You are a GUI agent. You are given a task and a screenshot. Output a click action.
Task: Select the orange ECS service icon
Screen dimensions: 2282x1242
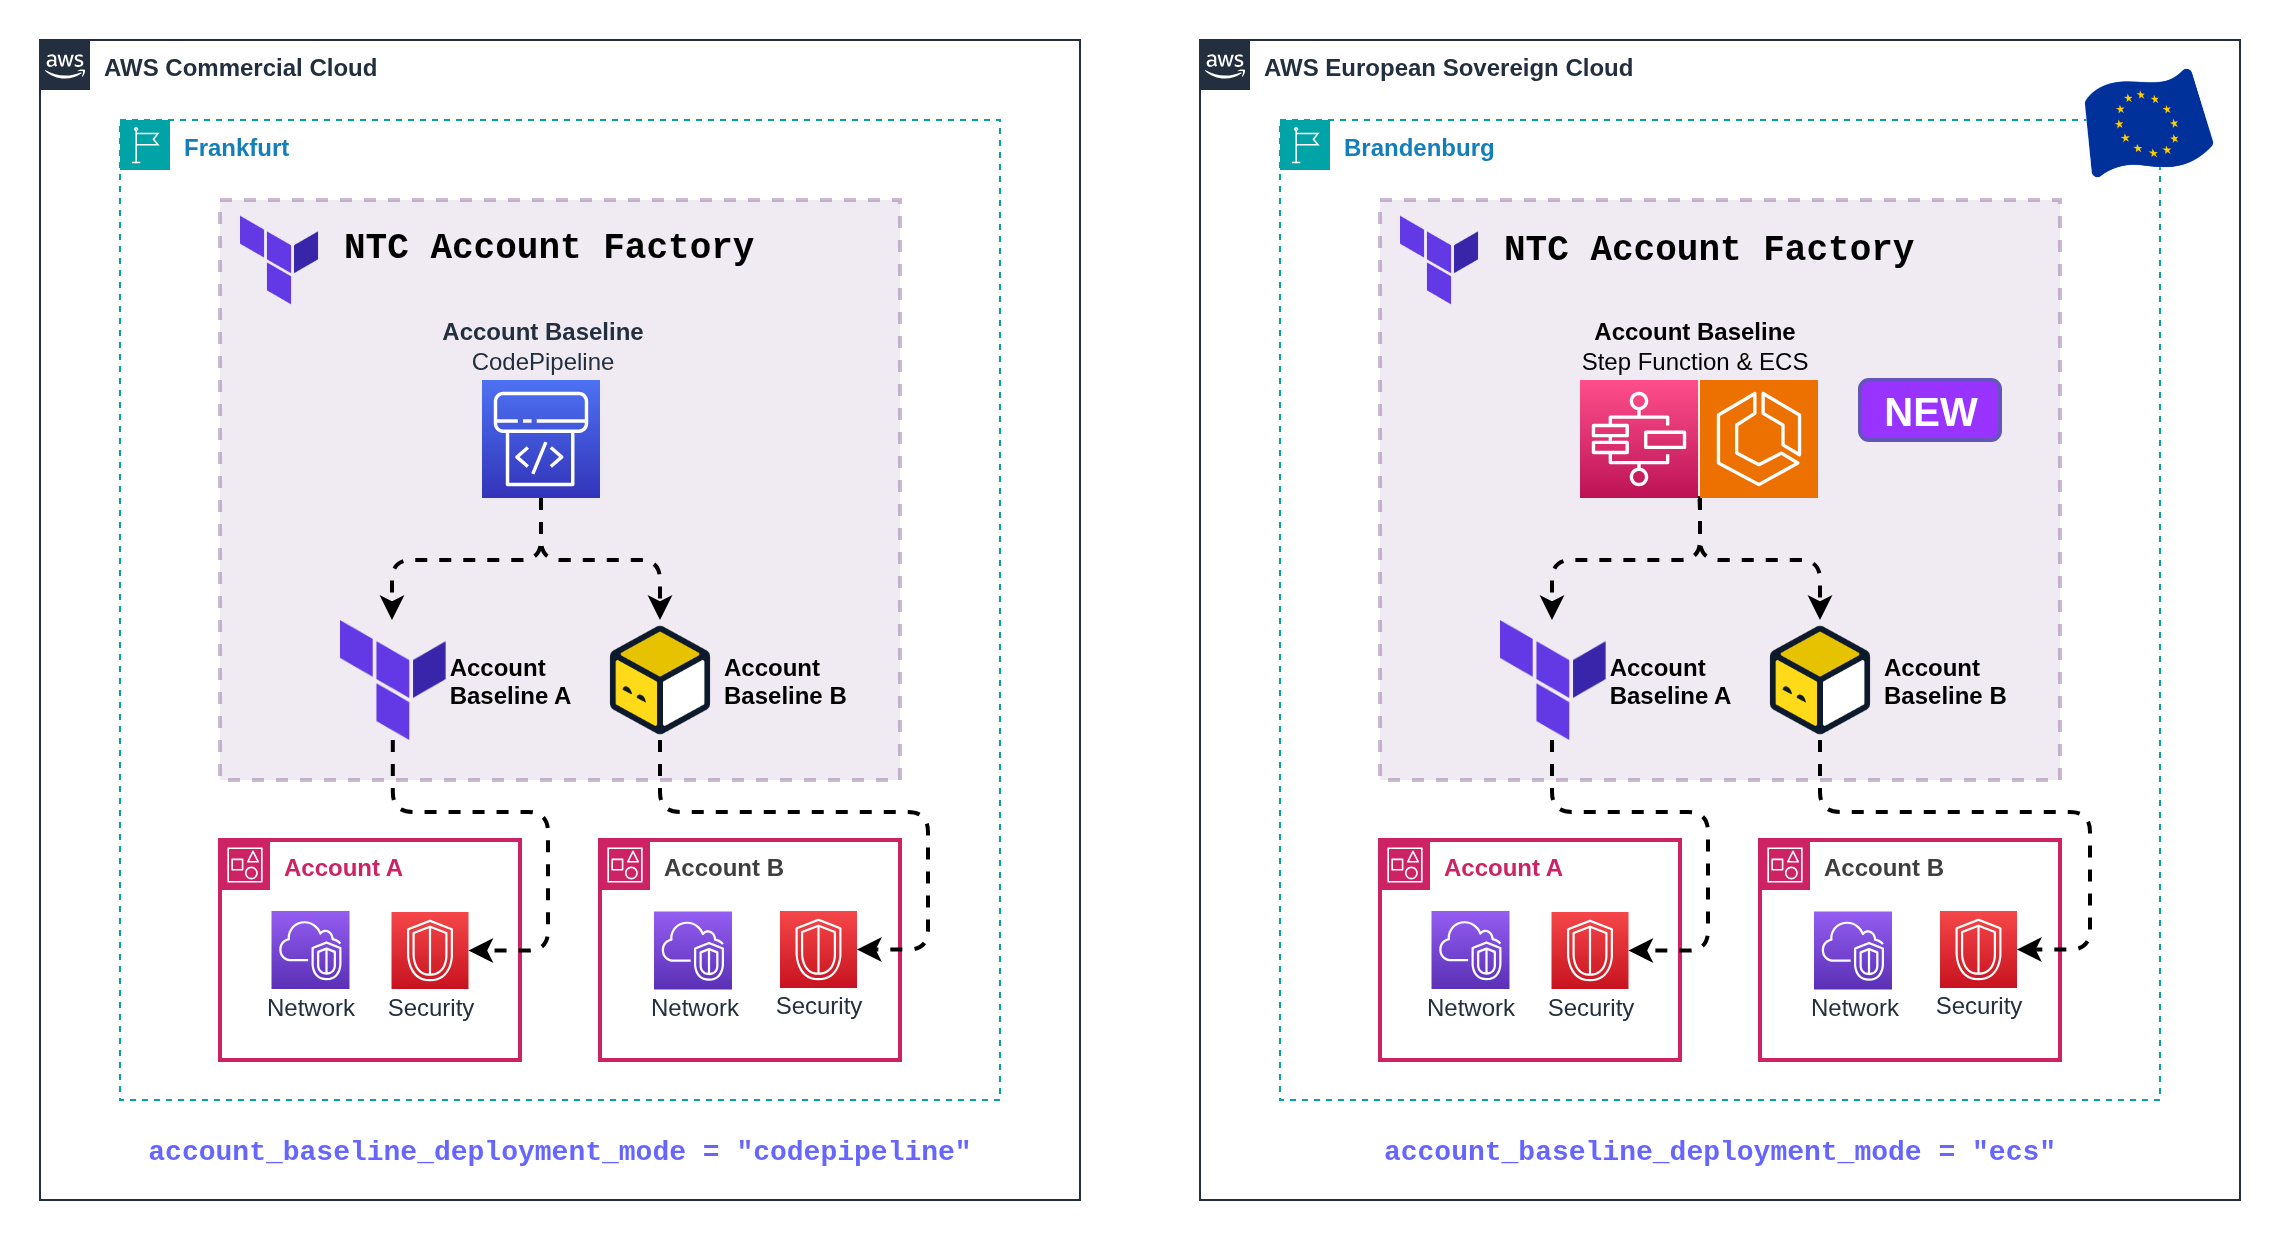[1759, 439]
